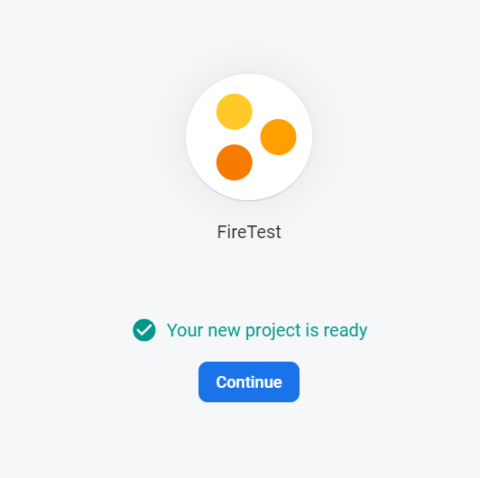
Task: Click the Continue label text on the button
Action: click(x=249, y=382)
